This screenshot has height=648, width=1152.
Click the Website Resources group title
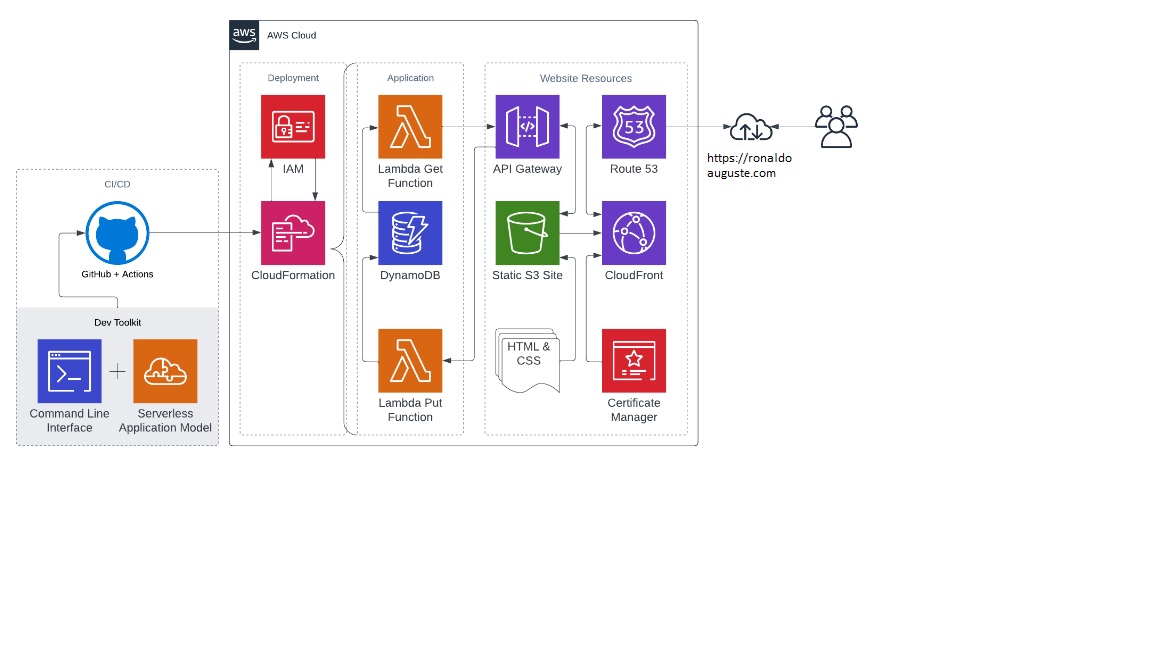pyautogui.click(x=586, y=78)
